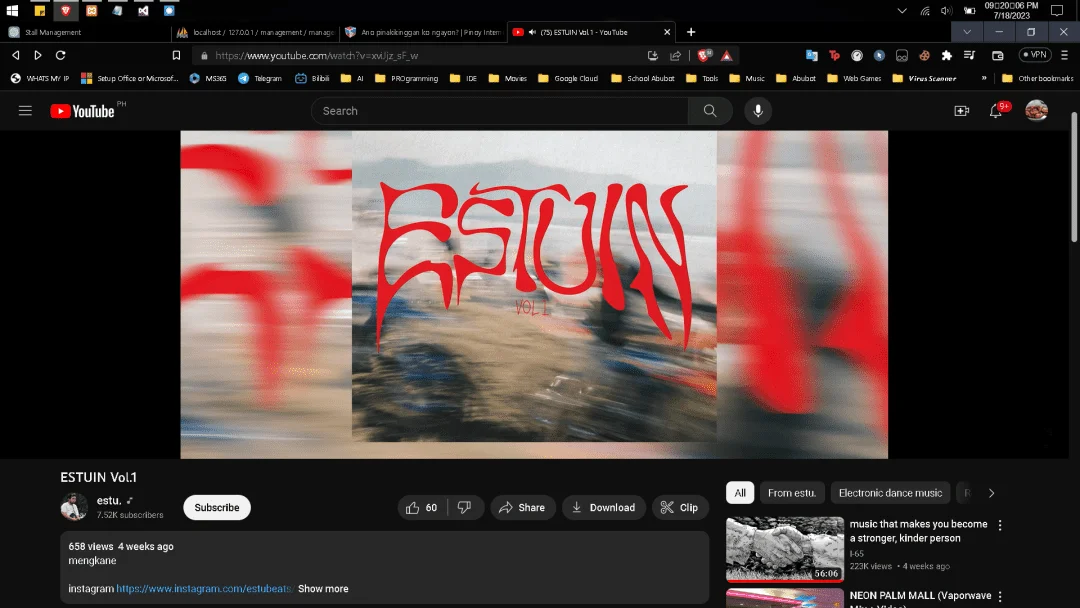
Task: Show hidden system tray icons
Action: (902, 11)
